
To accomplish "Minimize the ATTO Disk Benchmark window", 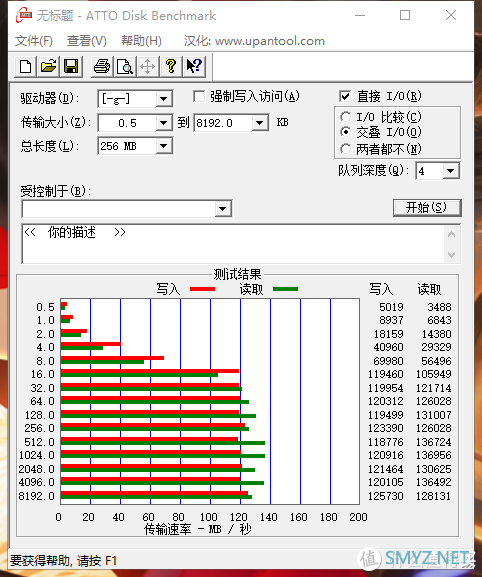I will (x=360, y=15).
